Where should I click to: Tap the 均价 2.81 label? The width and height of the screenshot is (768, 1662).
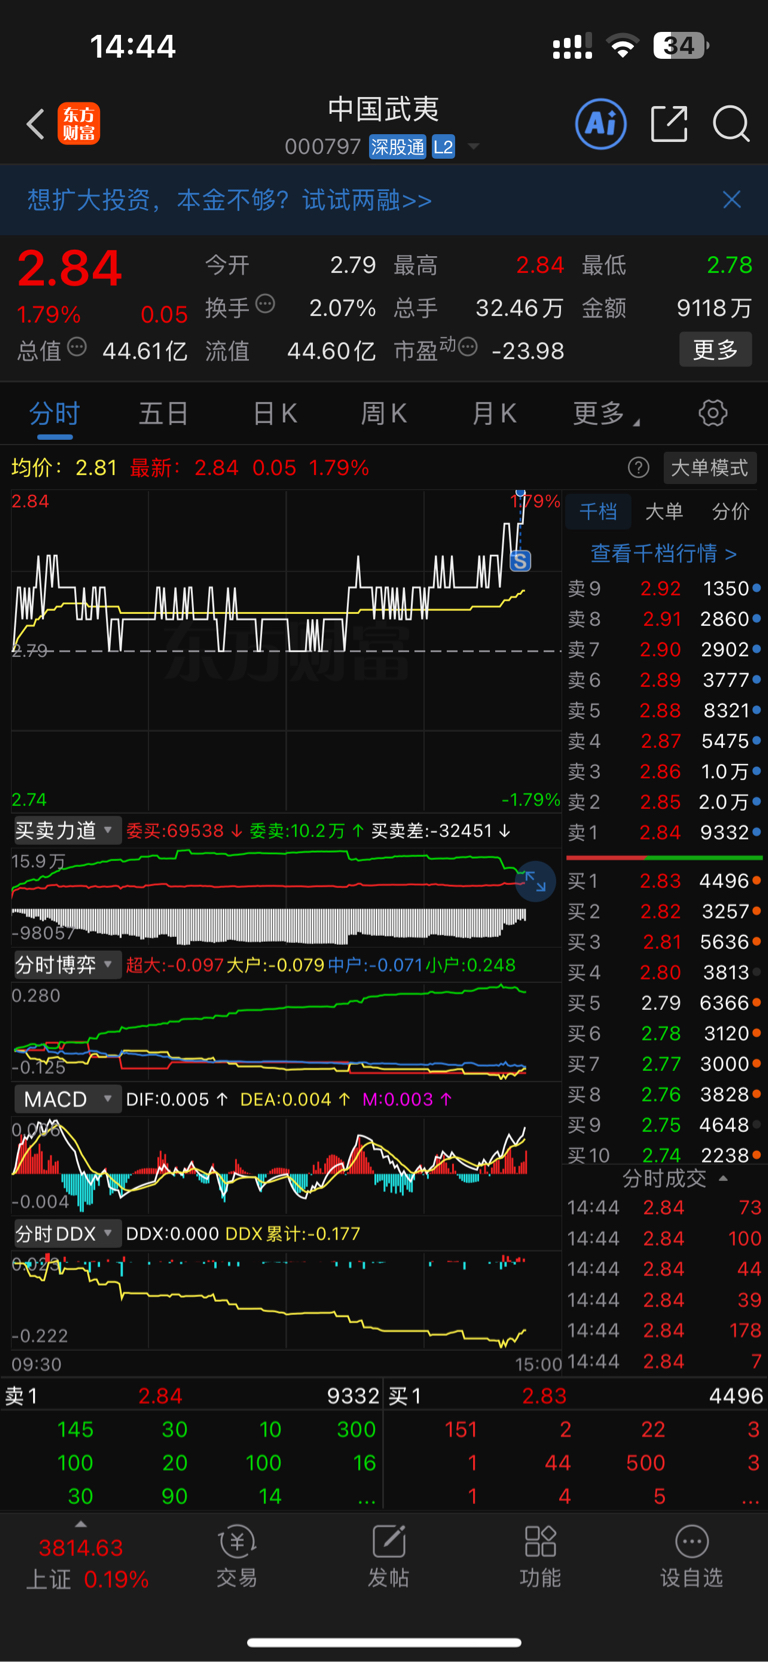click(x=64, y=468)
